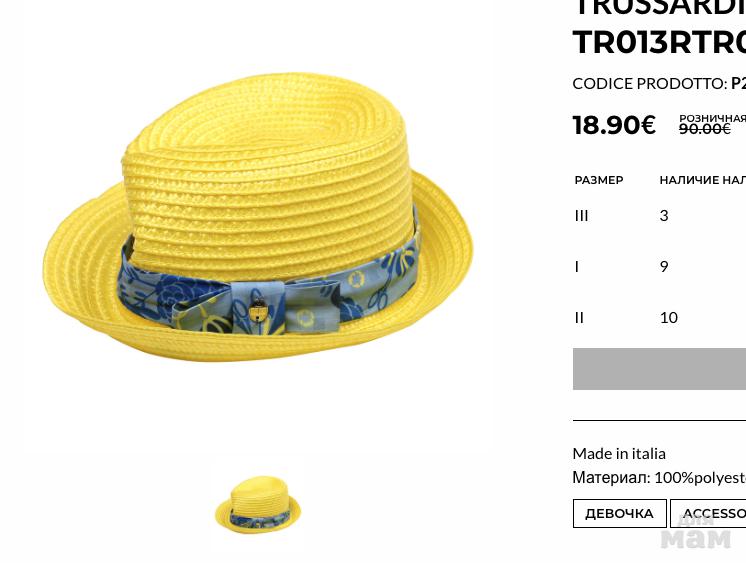Click the availability count 3

click(664, 216)
